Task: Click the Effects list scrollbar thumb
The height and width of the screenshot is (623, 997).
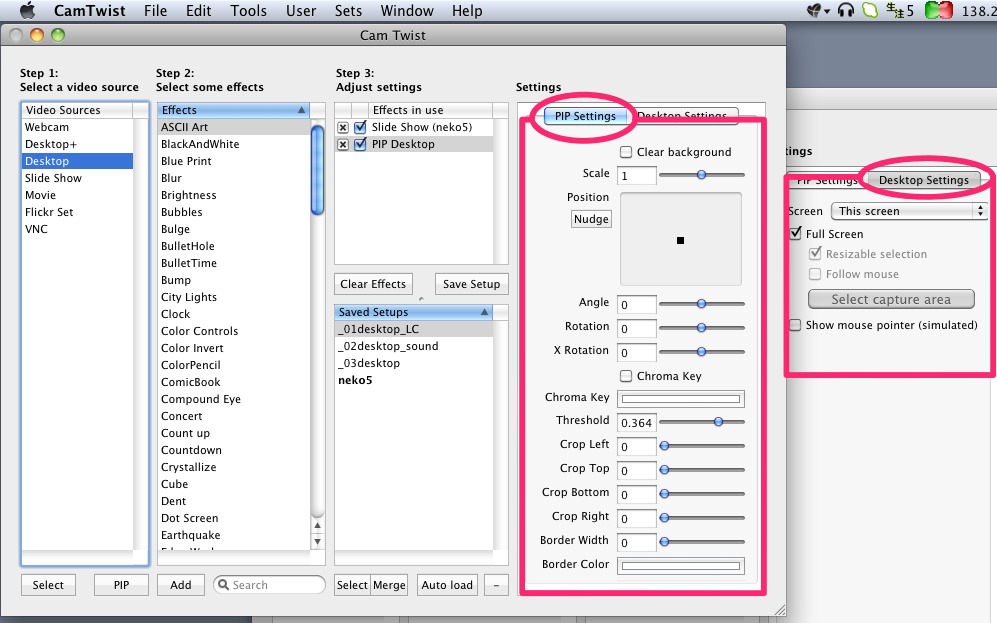Action: [317, 170]
